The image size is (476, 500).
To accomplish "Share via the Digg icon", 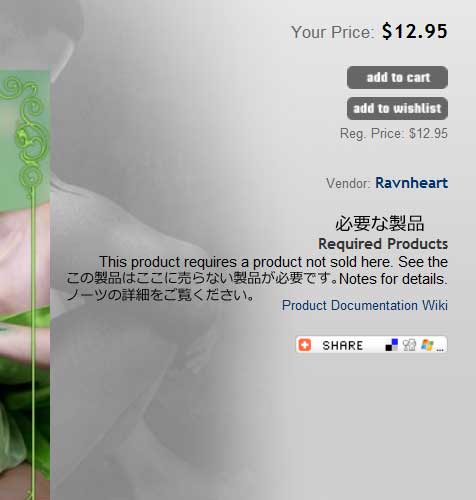I will click(409, 345).
